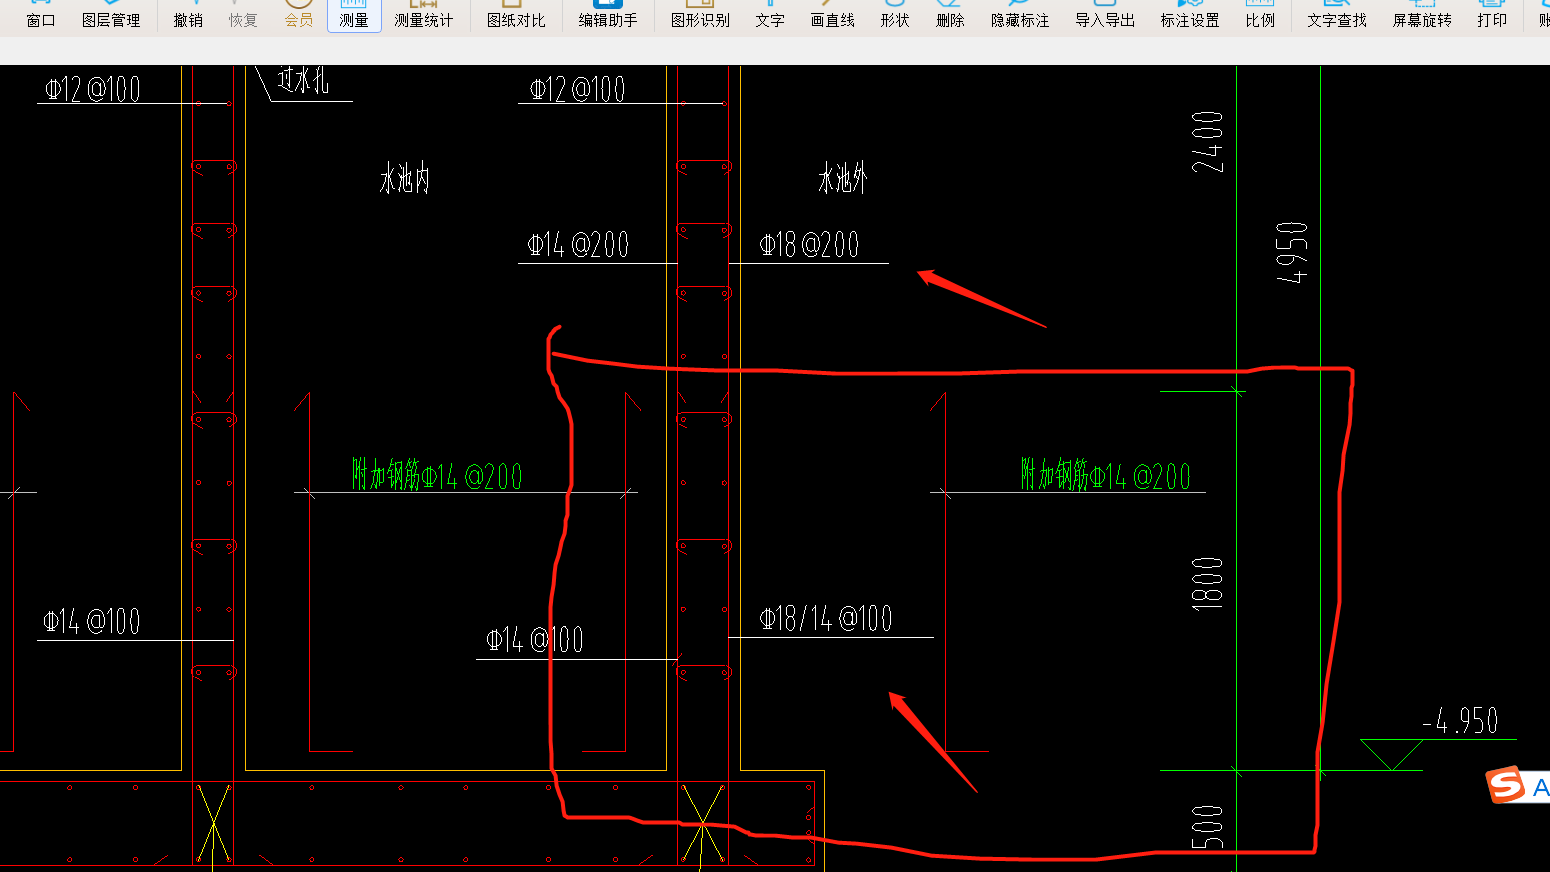1550x872 pixels.
Task: Click the Φ18/14@100 rebar annotation
Action: pos(826,619)
